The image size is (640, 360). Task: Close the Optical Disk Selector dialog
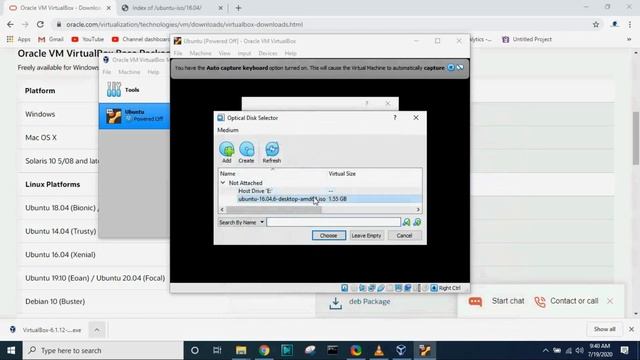(x=416, y=118)
